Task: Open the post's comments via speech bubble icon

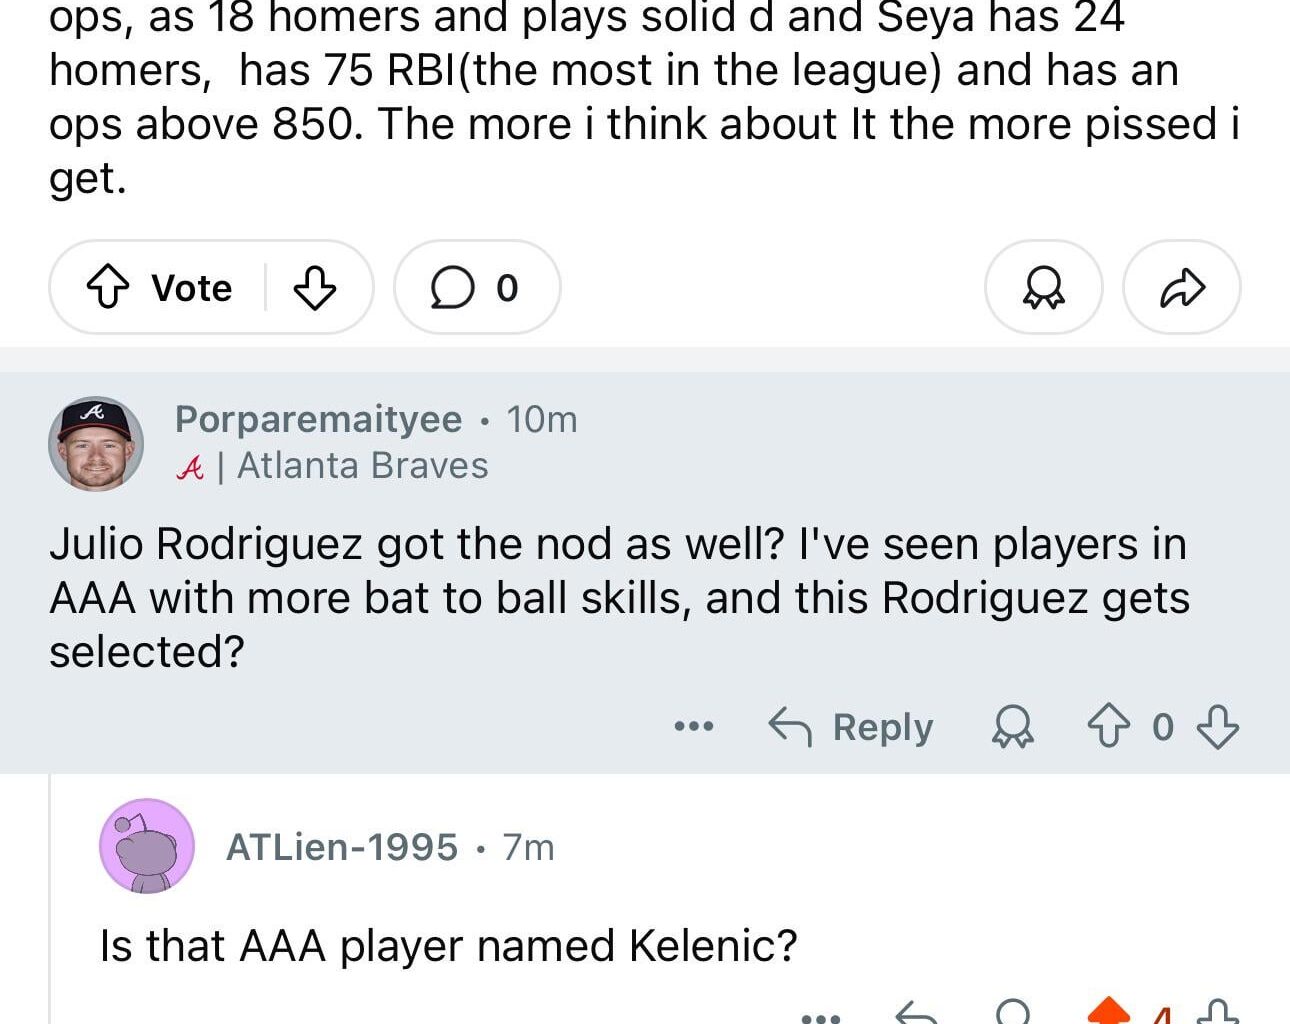Action: click(x=475, y=287)
